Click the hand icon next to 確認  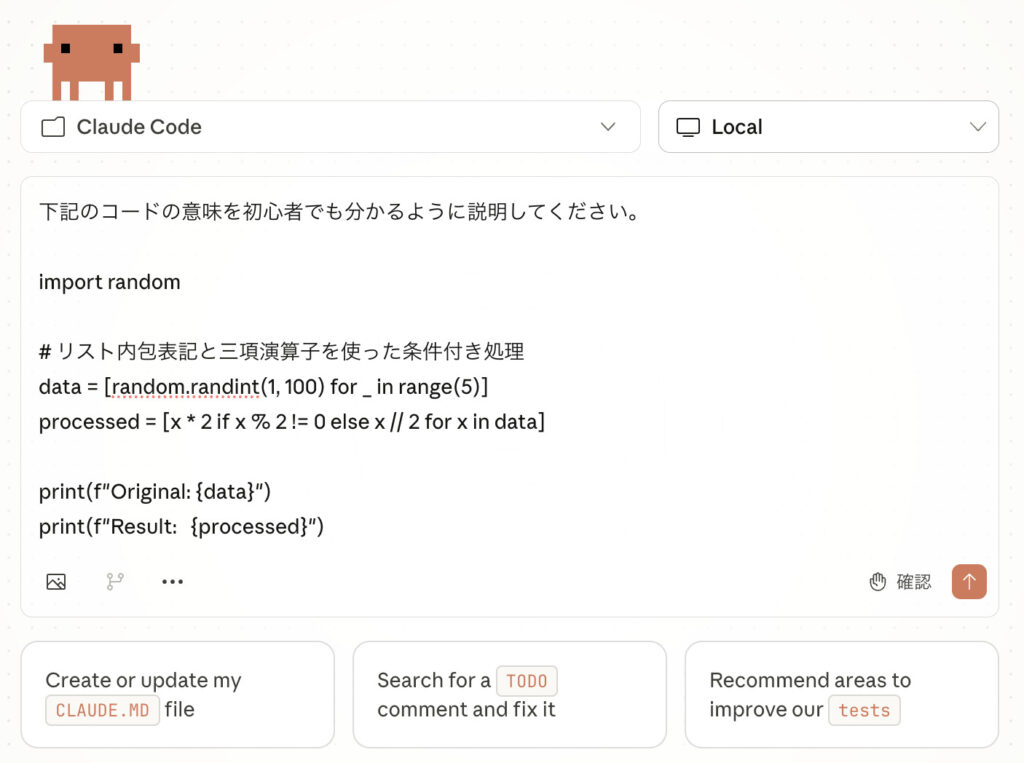pos(878,582)
